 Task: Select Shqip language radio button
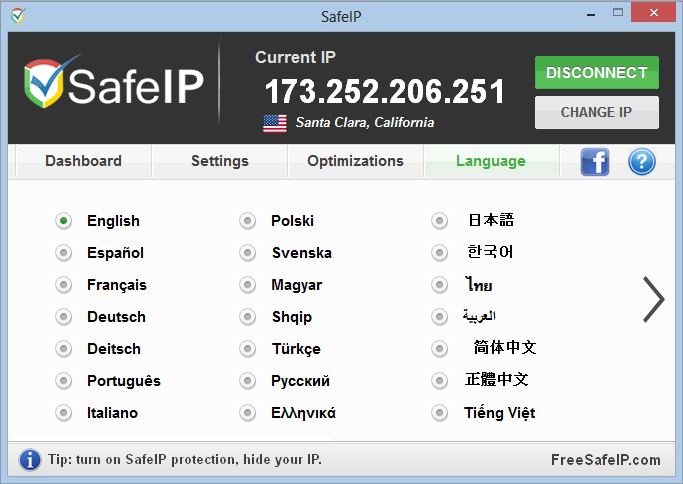pyautogui.click(x=247, y=317)
